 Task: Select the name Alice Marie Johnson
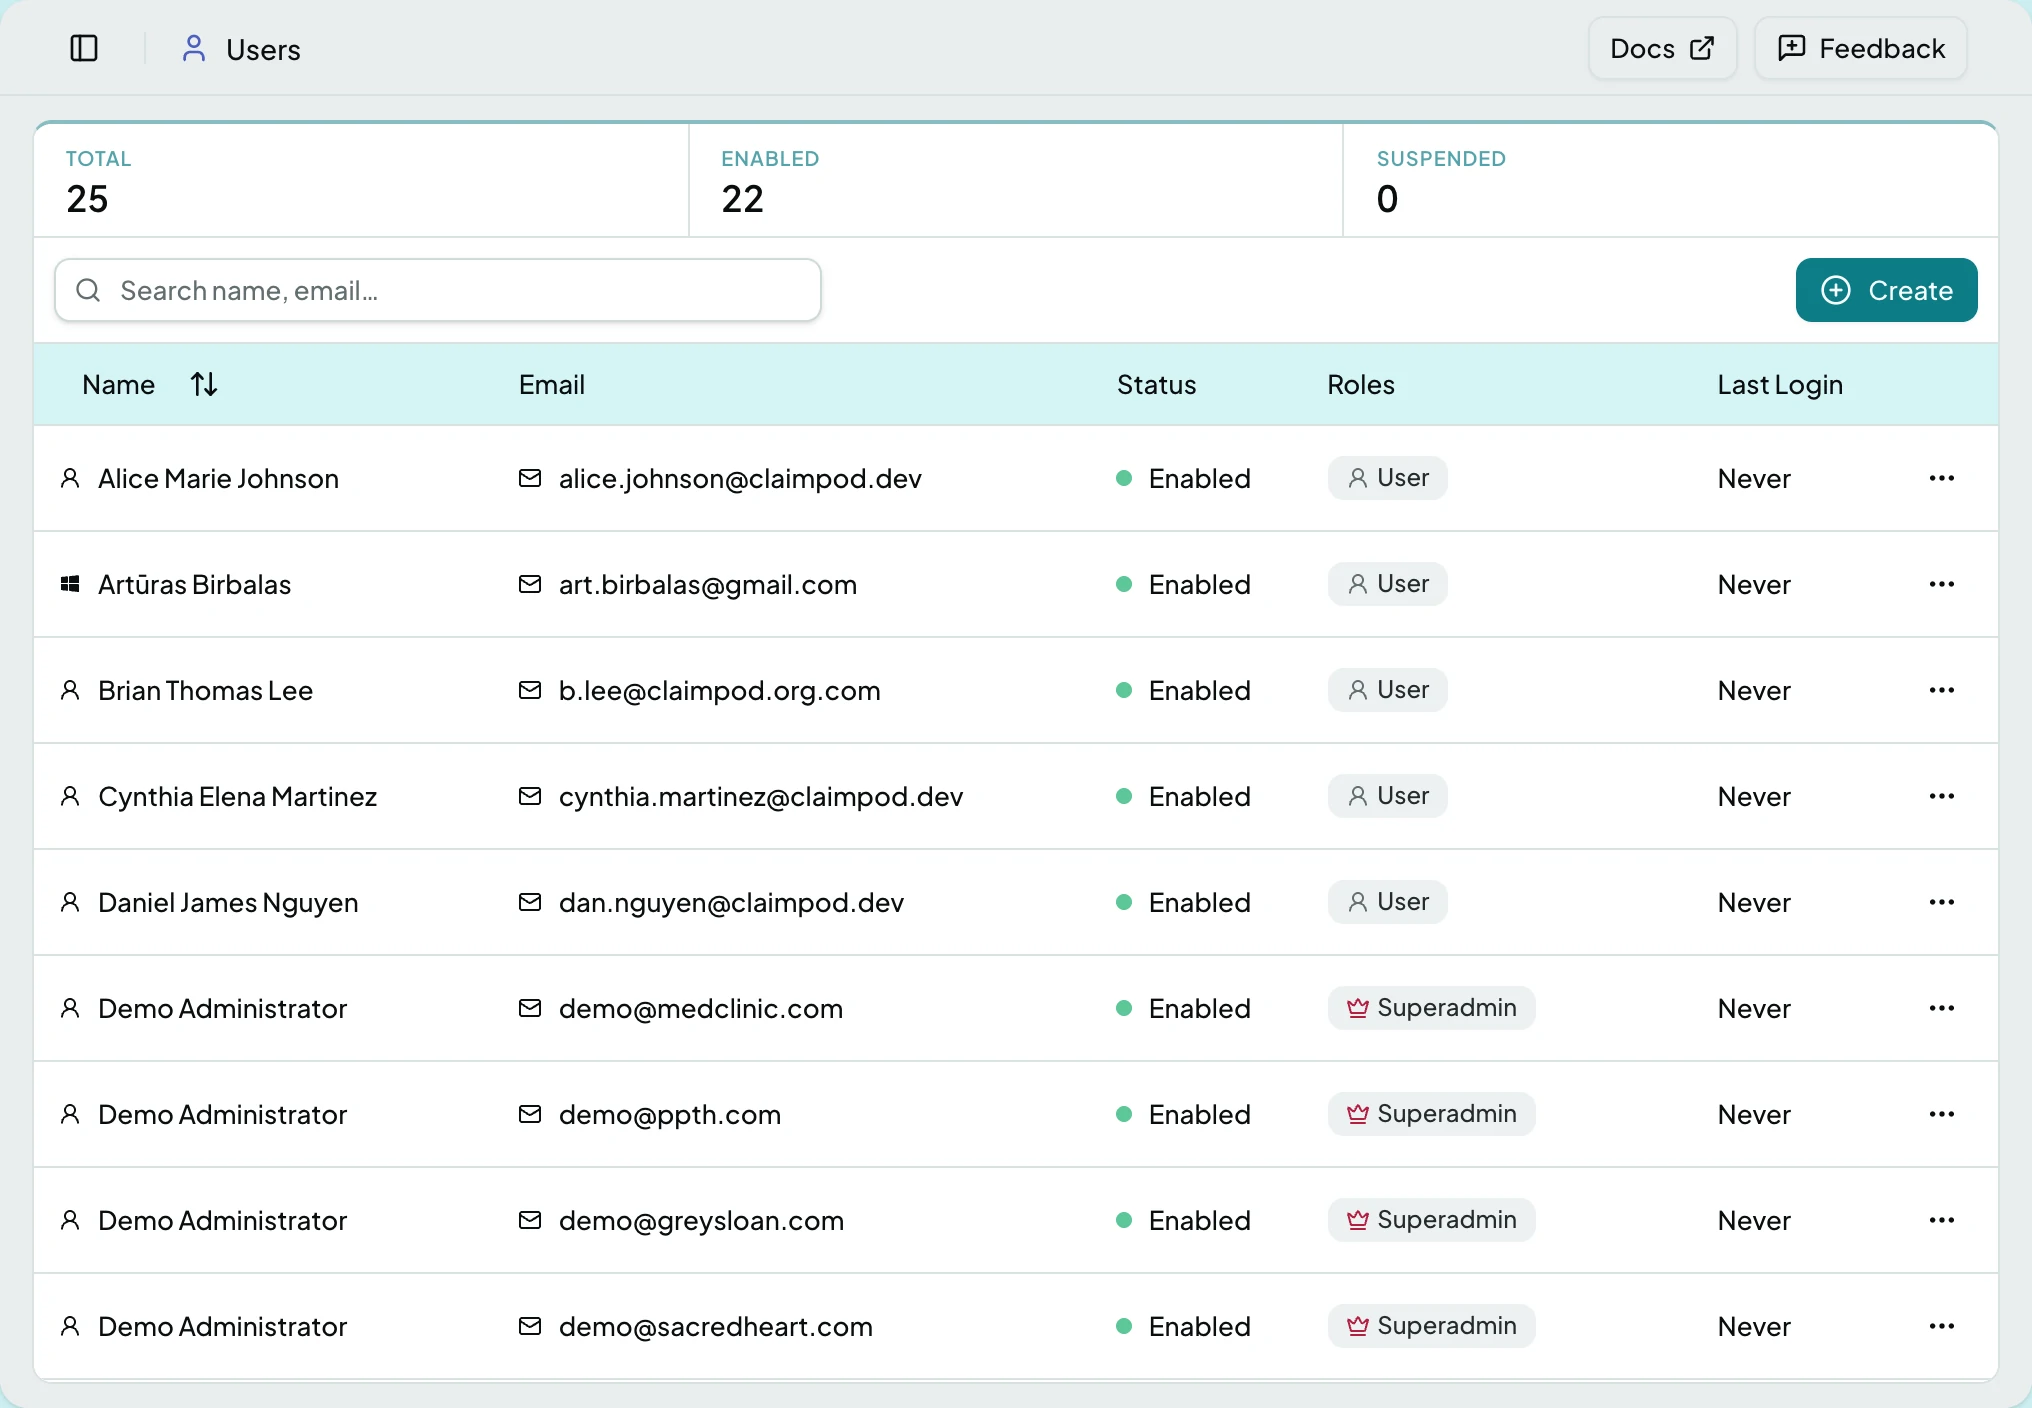click(x=218, y=478)
